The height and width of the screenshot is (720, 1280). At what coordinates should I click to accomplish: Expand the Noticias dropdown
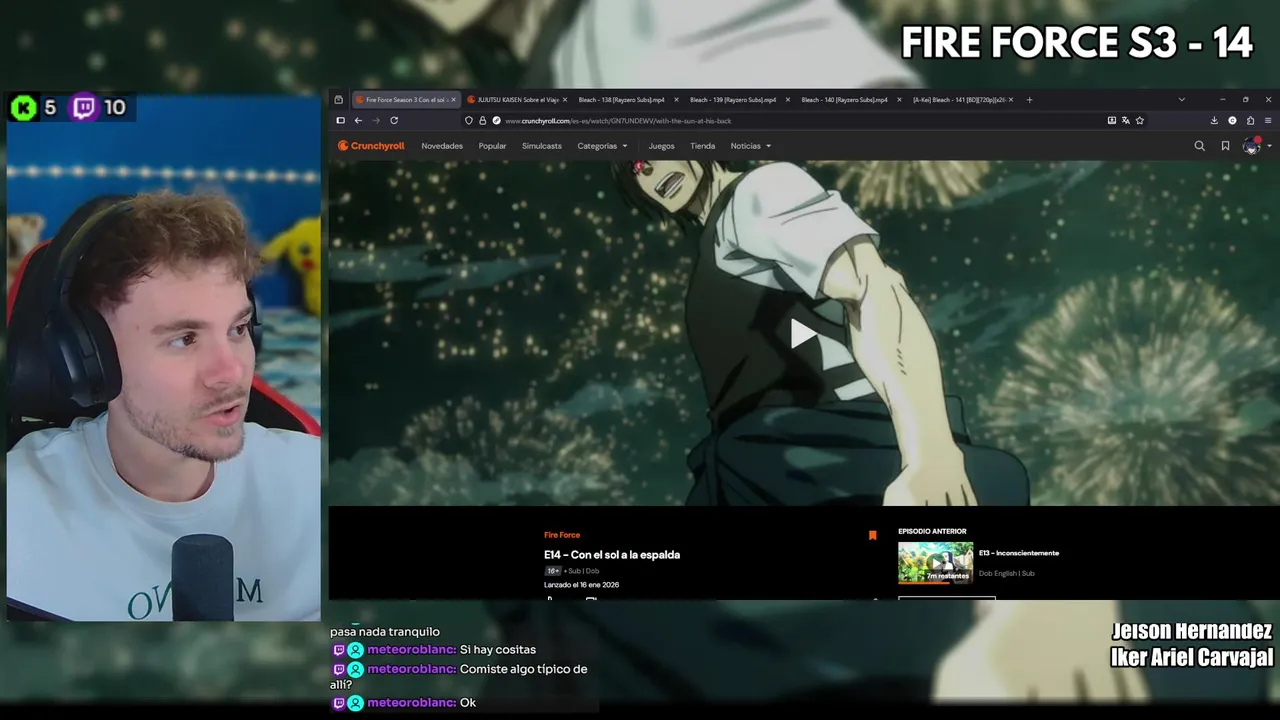tap(750, 146)
